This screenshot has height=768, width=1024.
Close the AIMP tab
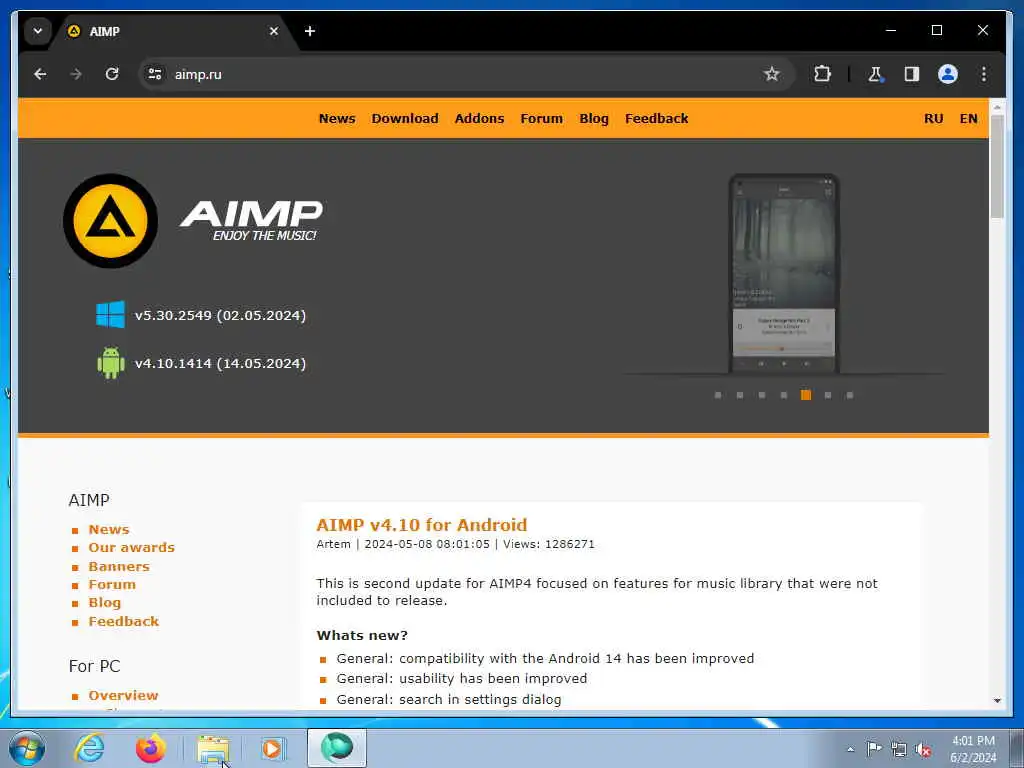coord(274,31)
